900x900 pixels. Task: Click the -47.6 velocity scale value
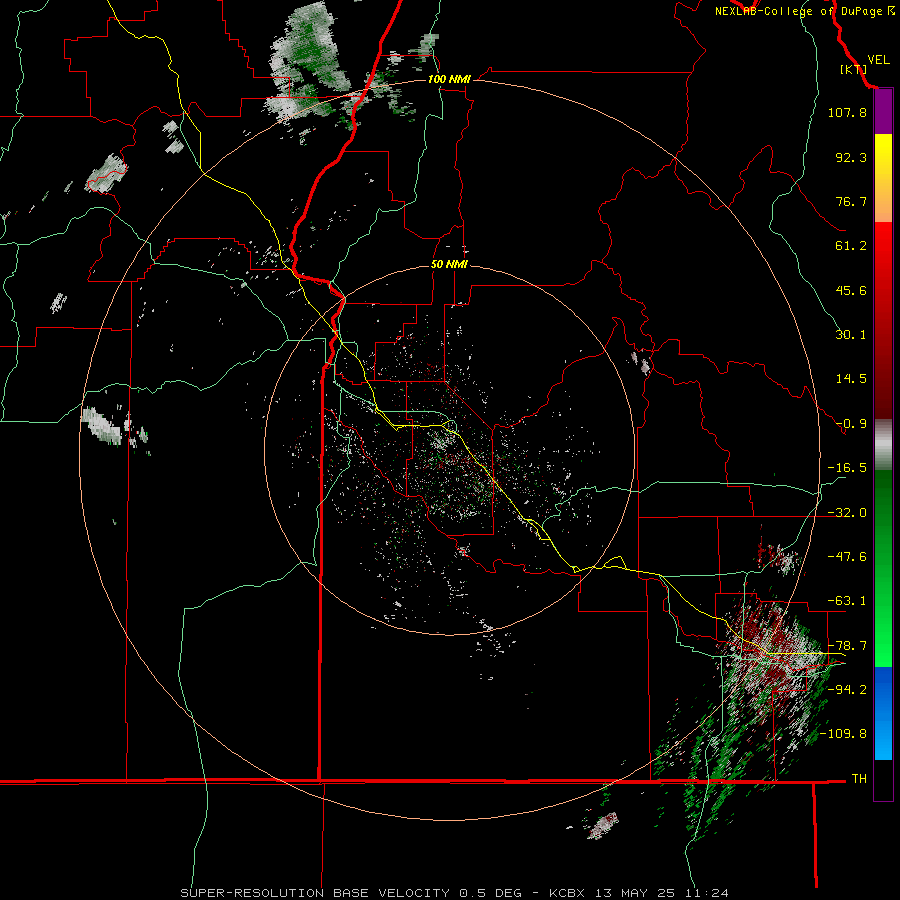click(x=847, y=557)
